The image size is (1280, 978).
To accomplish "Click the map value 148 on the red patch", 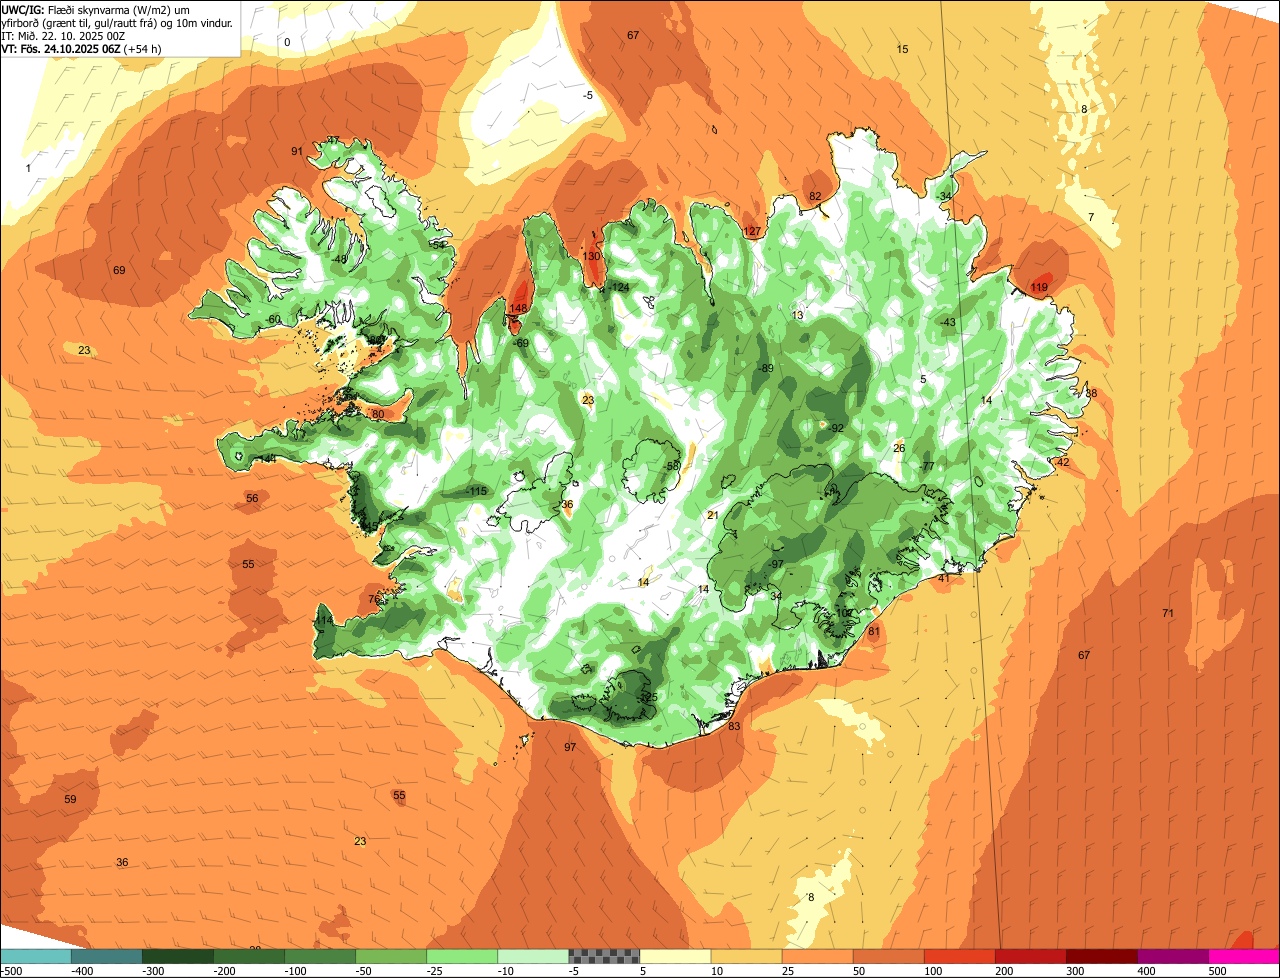I will pyautogui.click(x=518, y=308).
